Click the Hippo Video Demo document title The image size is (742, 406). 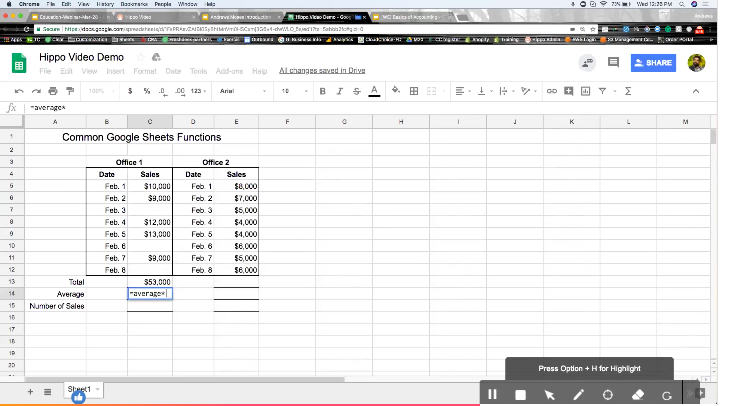[x=81, y=57]
